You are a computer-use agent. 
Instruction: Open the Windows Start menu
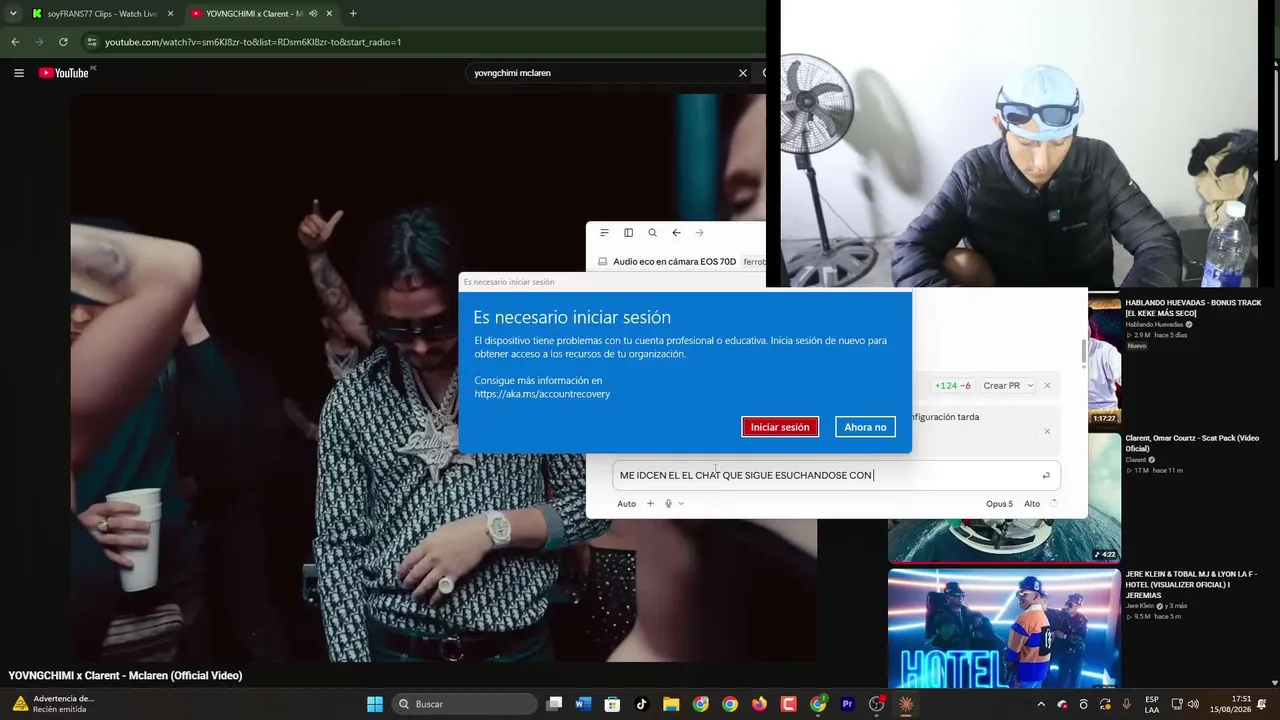coord(375,704)
